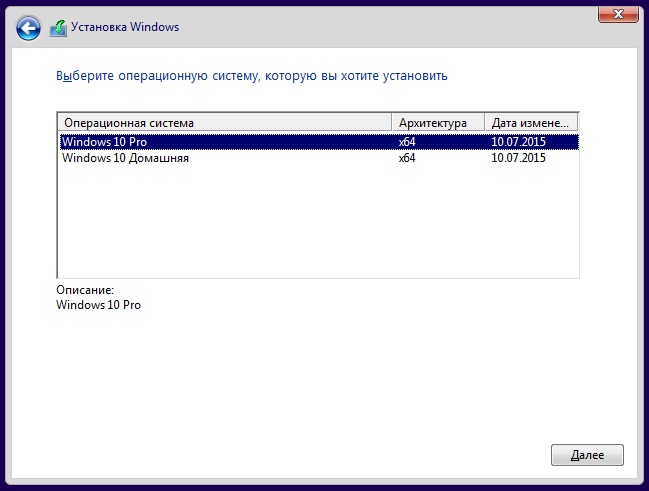Click the empty area of the OS list
649x491 pixels.
click(318, 221)
